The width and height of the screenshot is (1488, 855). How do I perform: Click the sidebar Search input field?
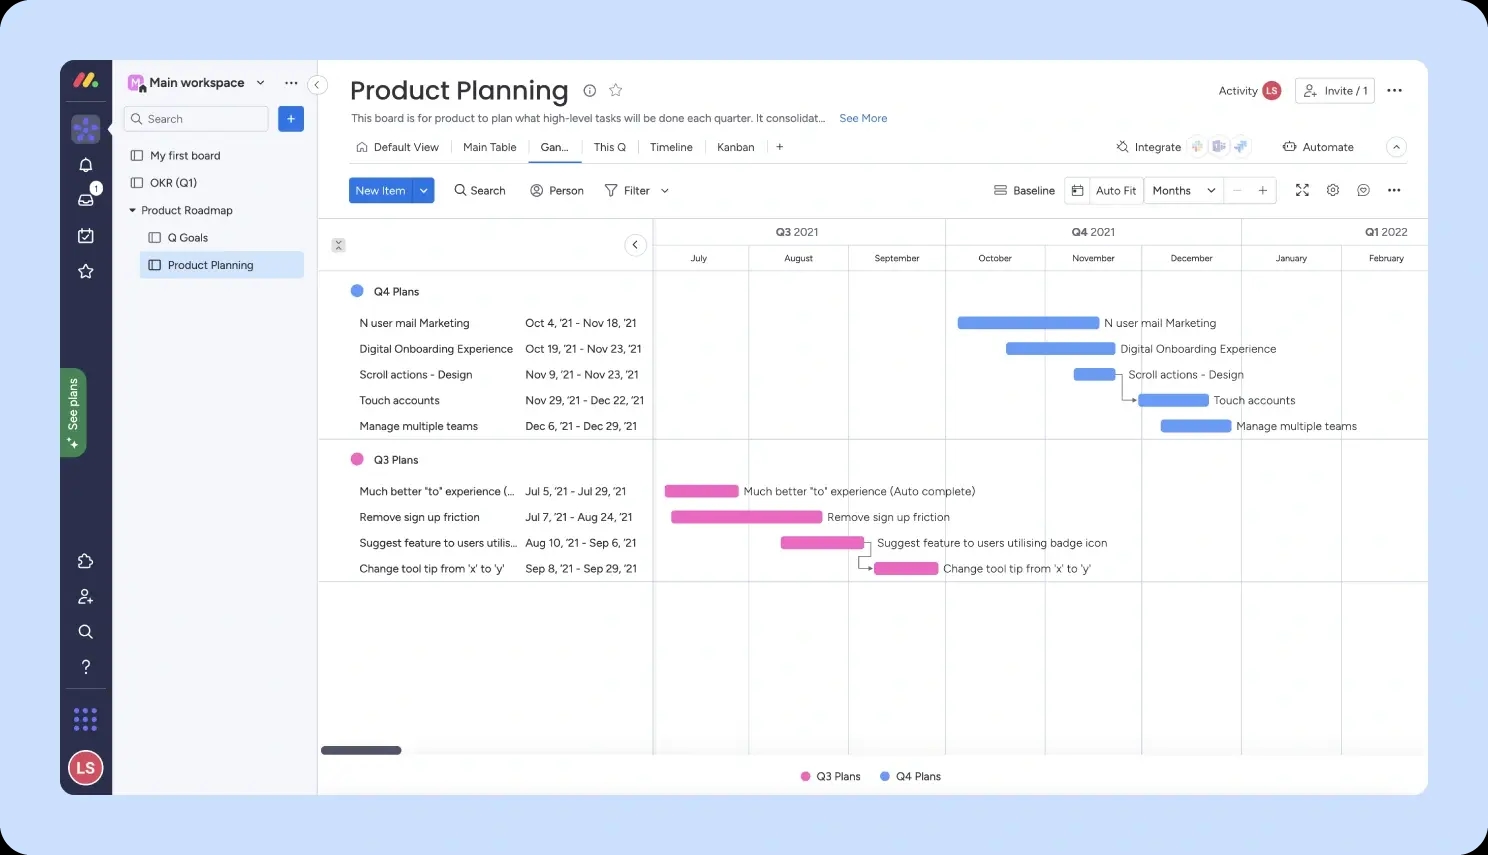(x=196, y=119)
